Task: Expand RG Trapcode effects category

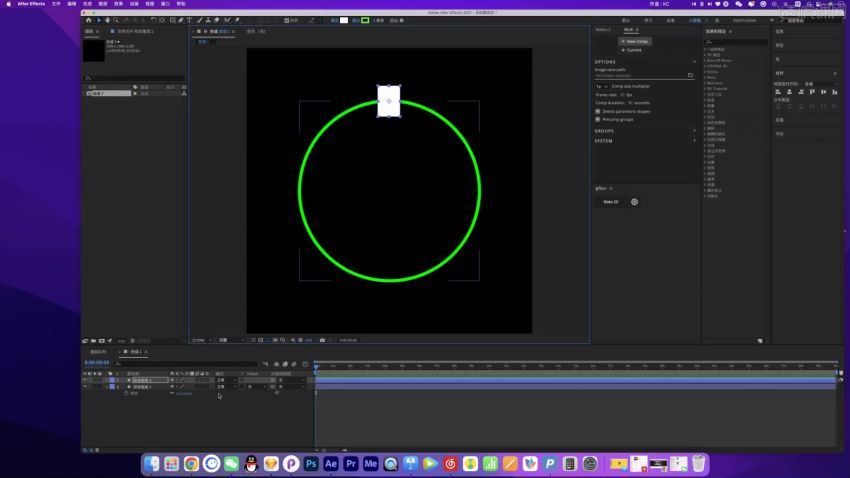Action: [x=705, y=88]
